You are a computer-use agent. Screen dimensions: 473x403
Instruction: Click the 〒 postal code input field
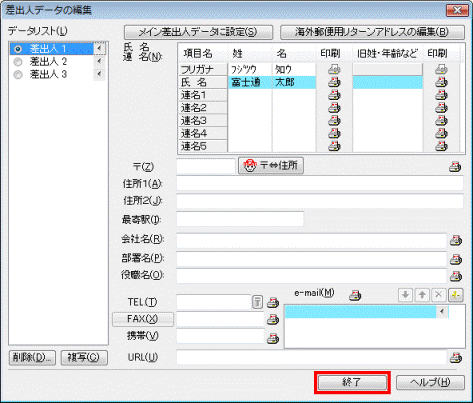(206, 166)
